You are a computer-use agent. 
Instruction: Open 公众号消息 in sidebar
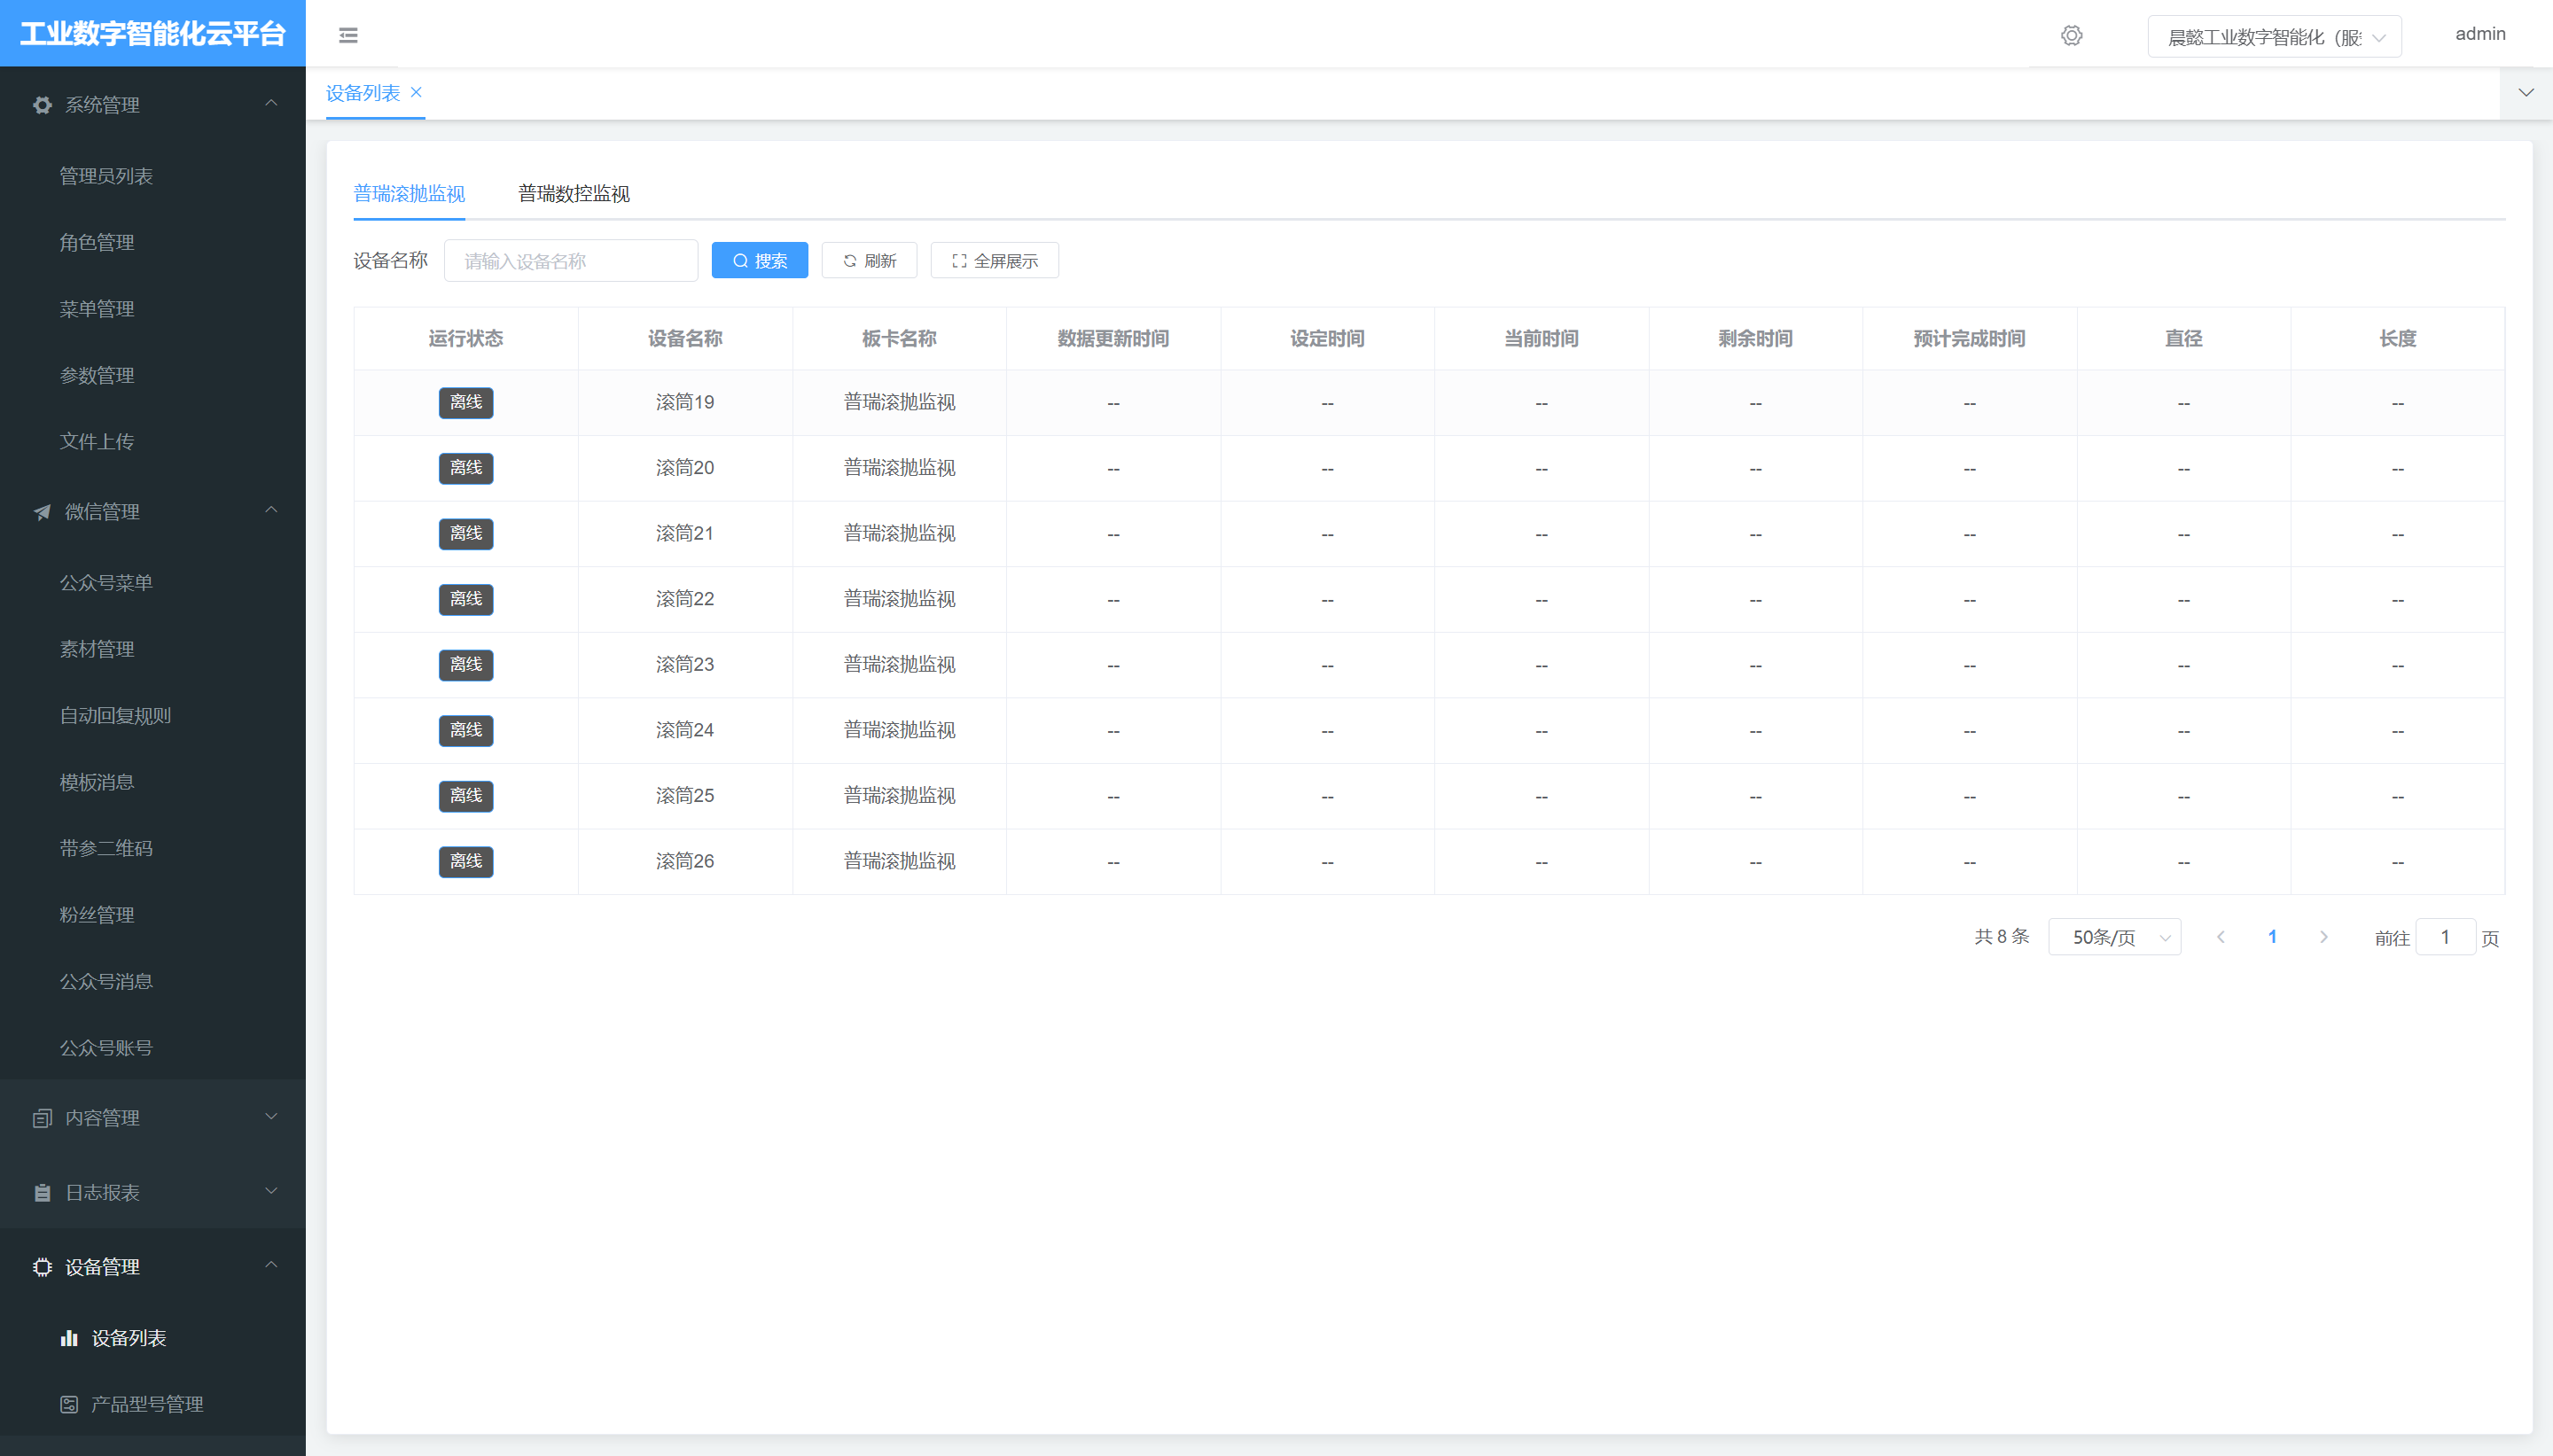[x=106, y=981]
